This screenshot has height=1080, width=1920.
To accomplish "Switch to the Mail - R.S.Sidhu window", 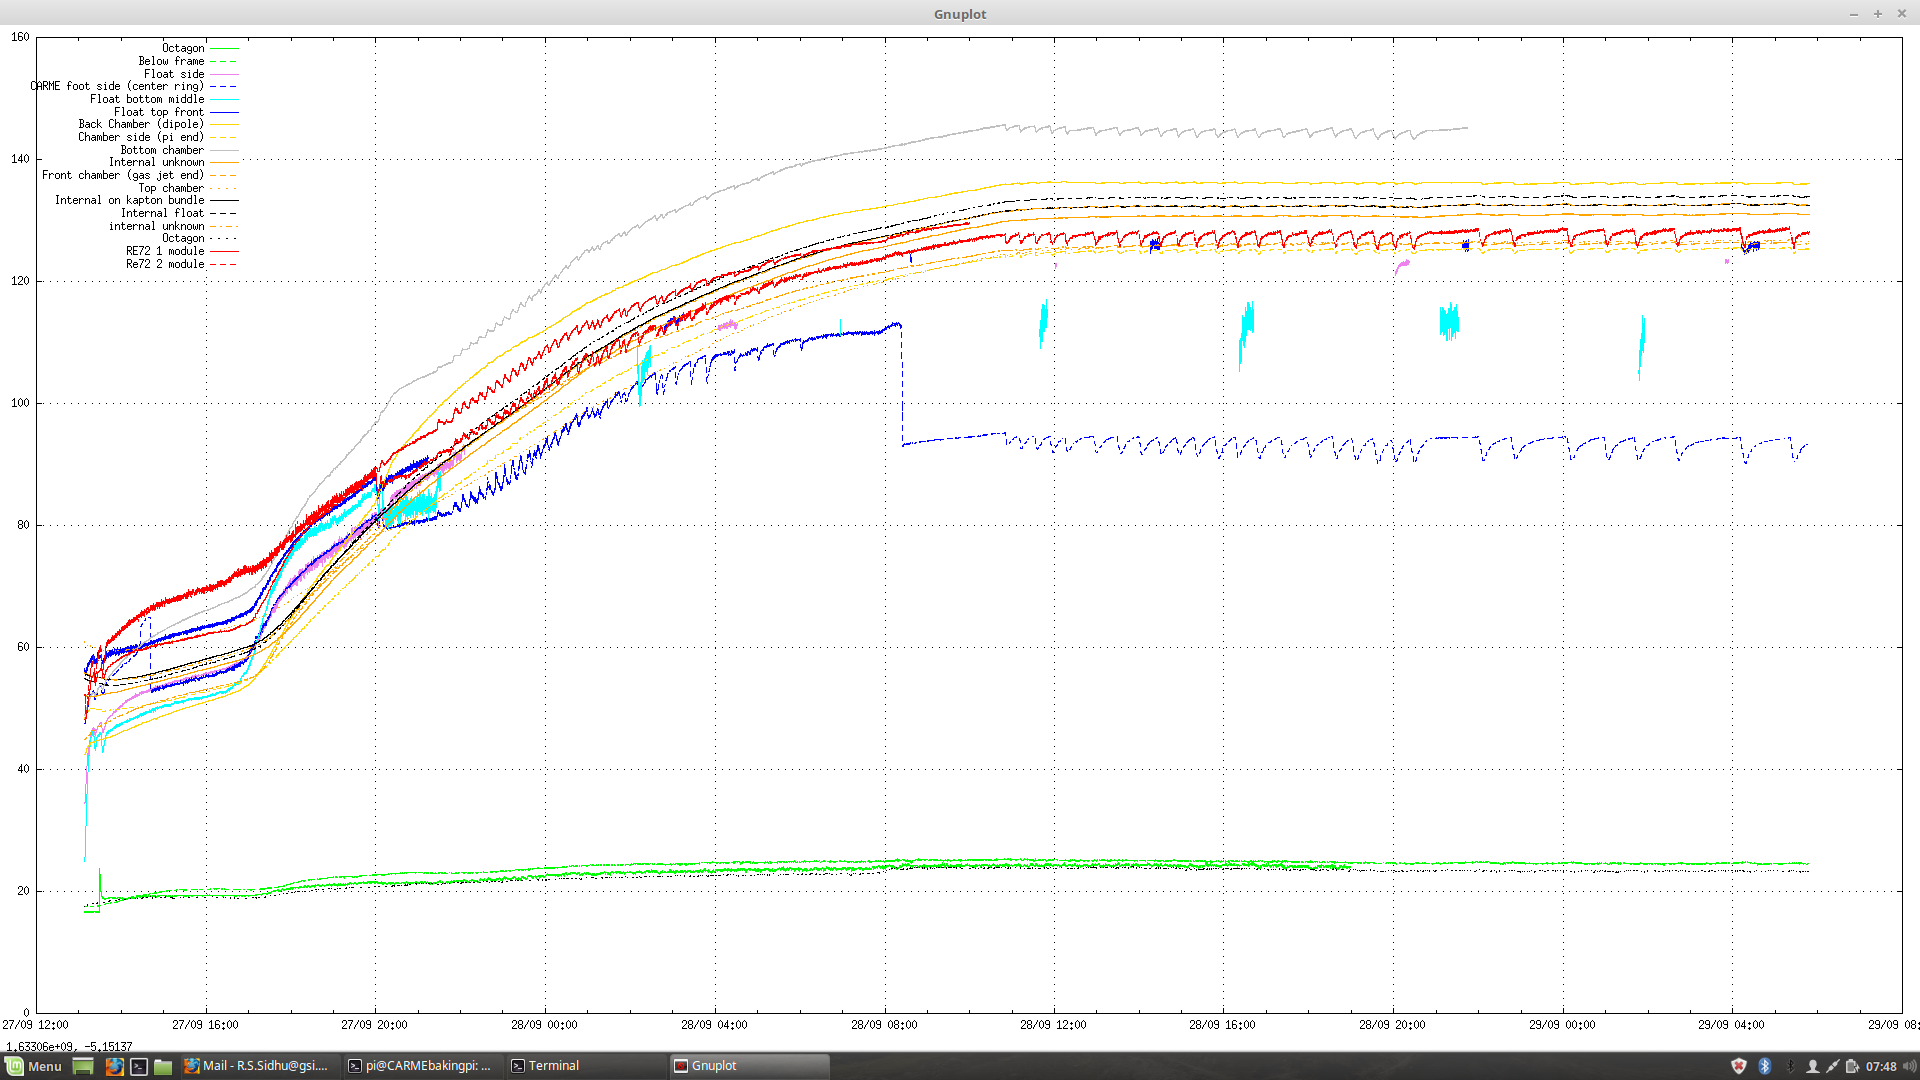I will [256, 1066].
